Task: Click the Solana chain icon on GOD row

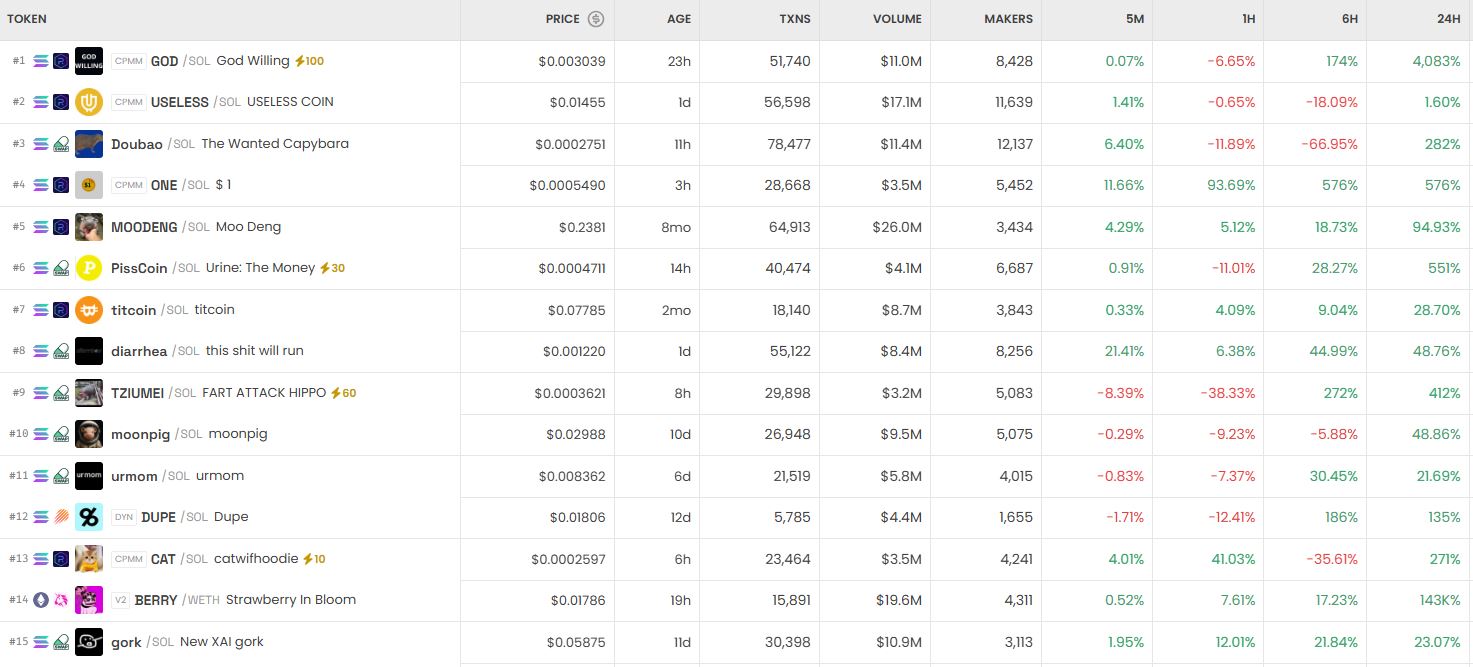Action: point(41,61)
